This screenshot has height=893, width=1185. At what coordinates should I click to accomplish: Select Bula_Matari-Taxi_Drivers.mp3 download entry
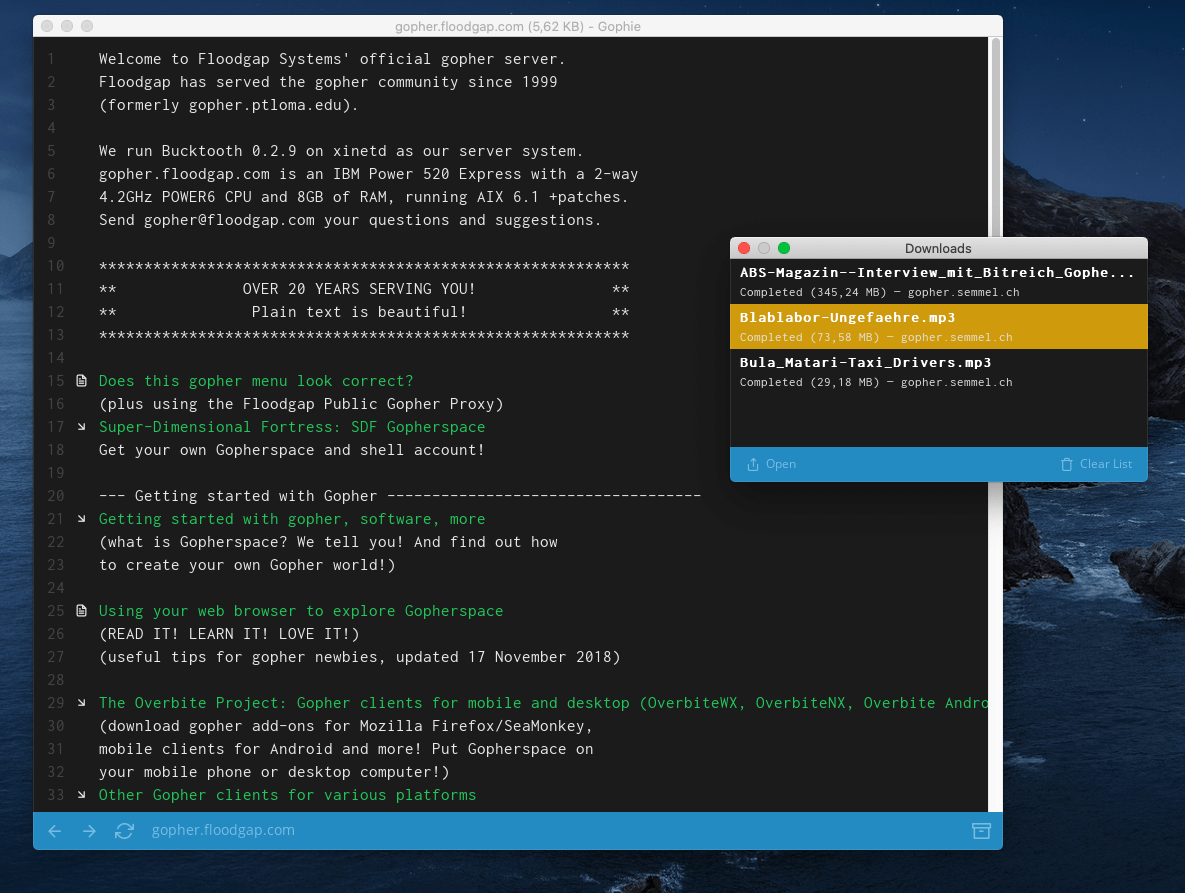[x=938, y=371]
